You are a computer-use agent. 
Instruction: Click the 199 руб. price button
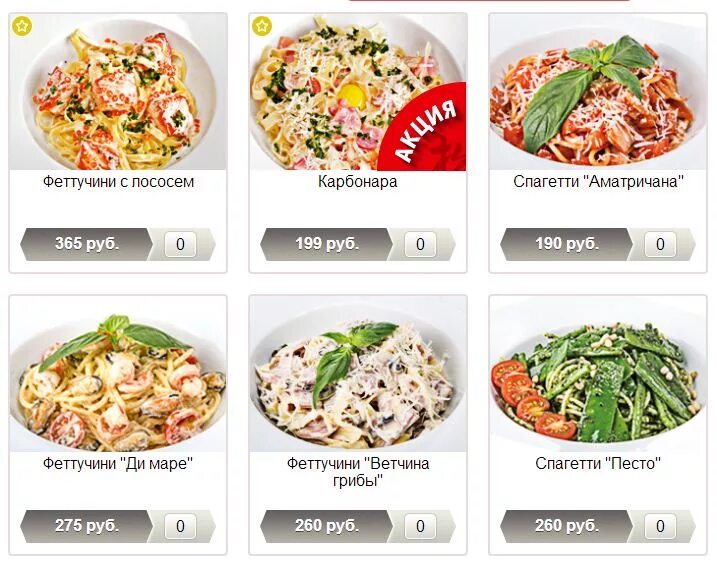pyautogui.click(x=327, y=244)
